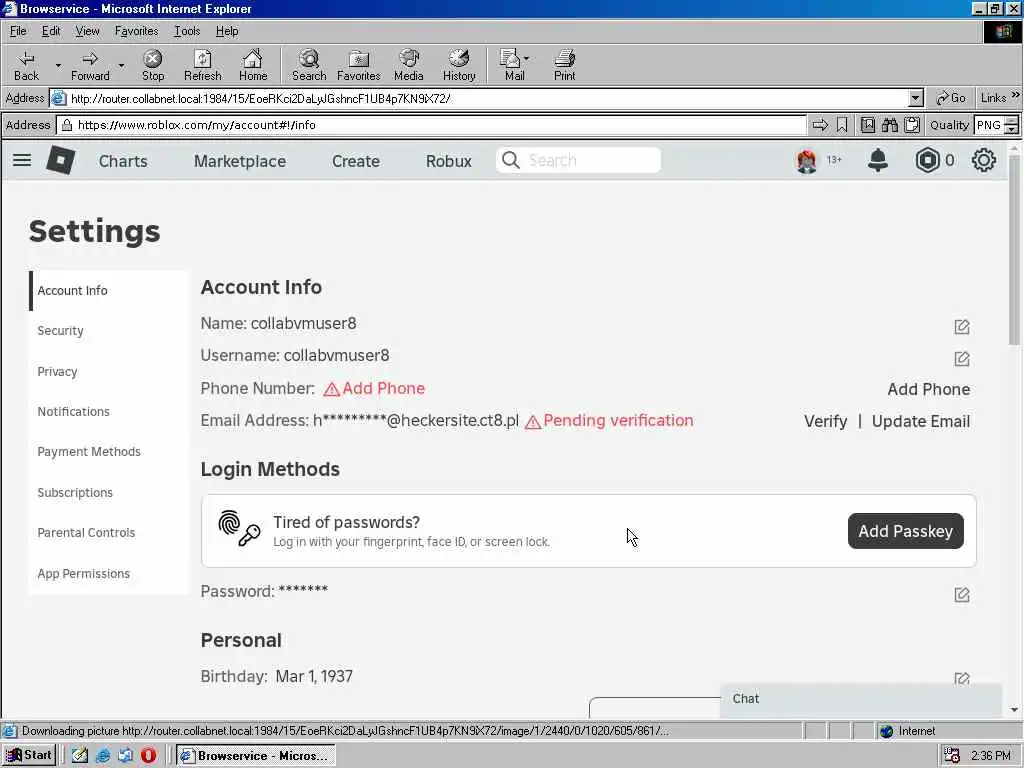The image size is (1024, 768).
Task: Open the notifications bell
Action: (x=878, y=160)
